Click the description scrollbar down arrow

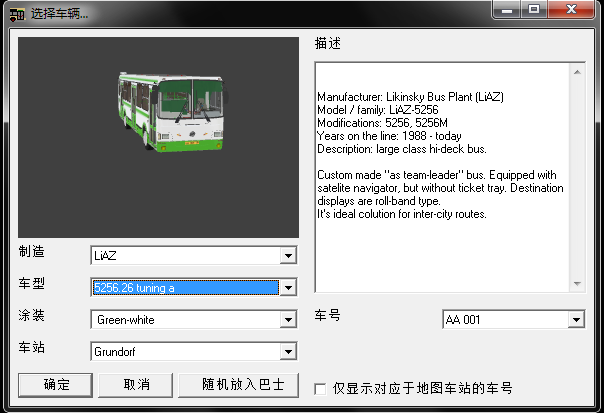pos(577,284)
